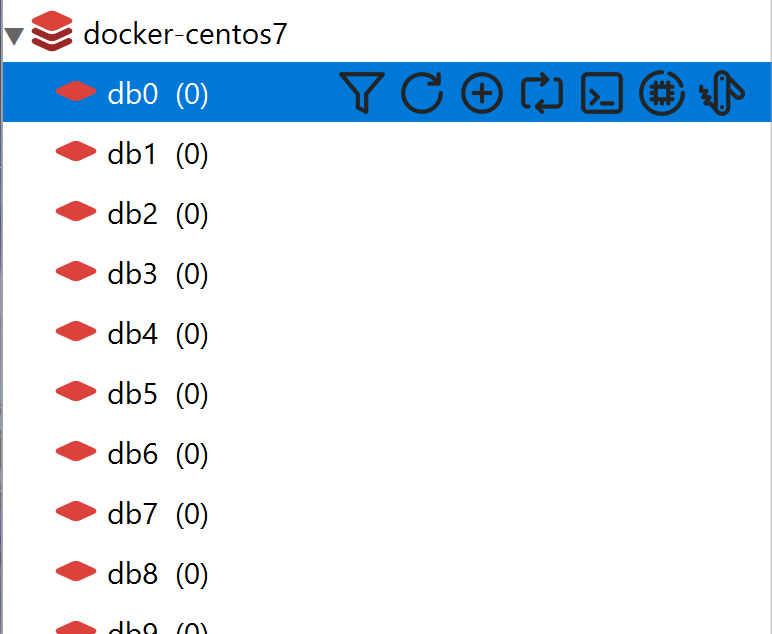Choose database db4

pyautogui.click(x=132, y=334)
